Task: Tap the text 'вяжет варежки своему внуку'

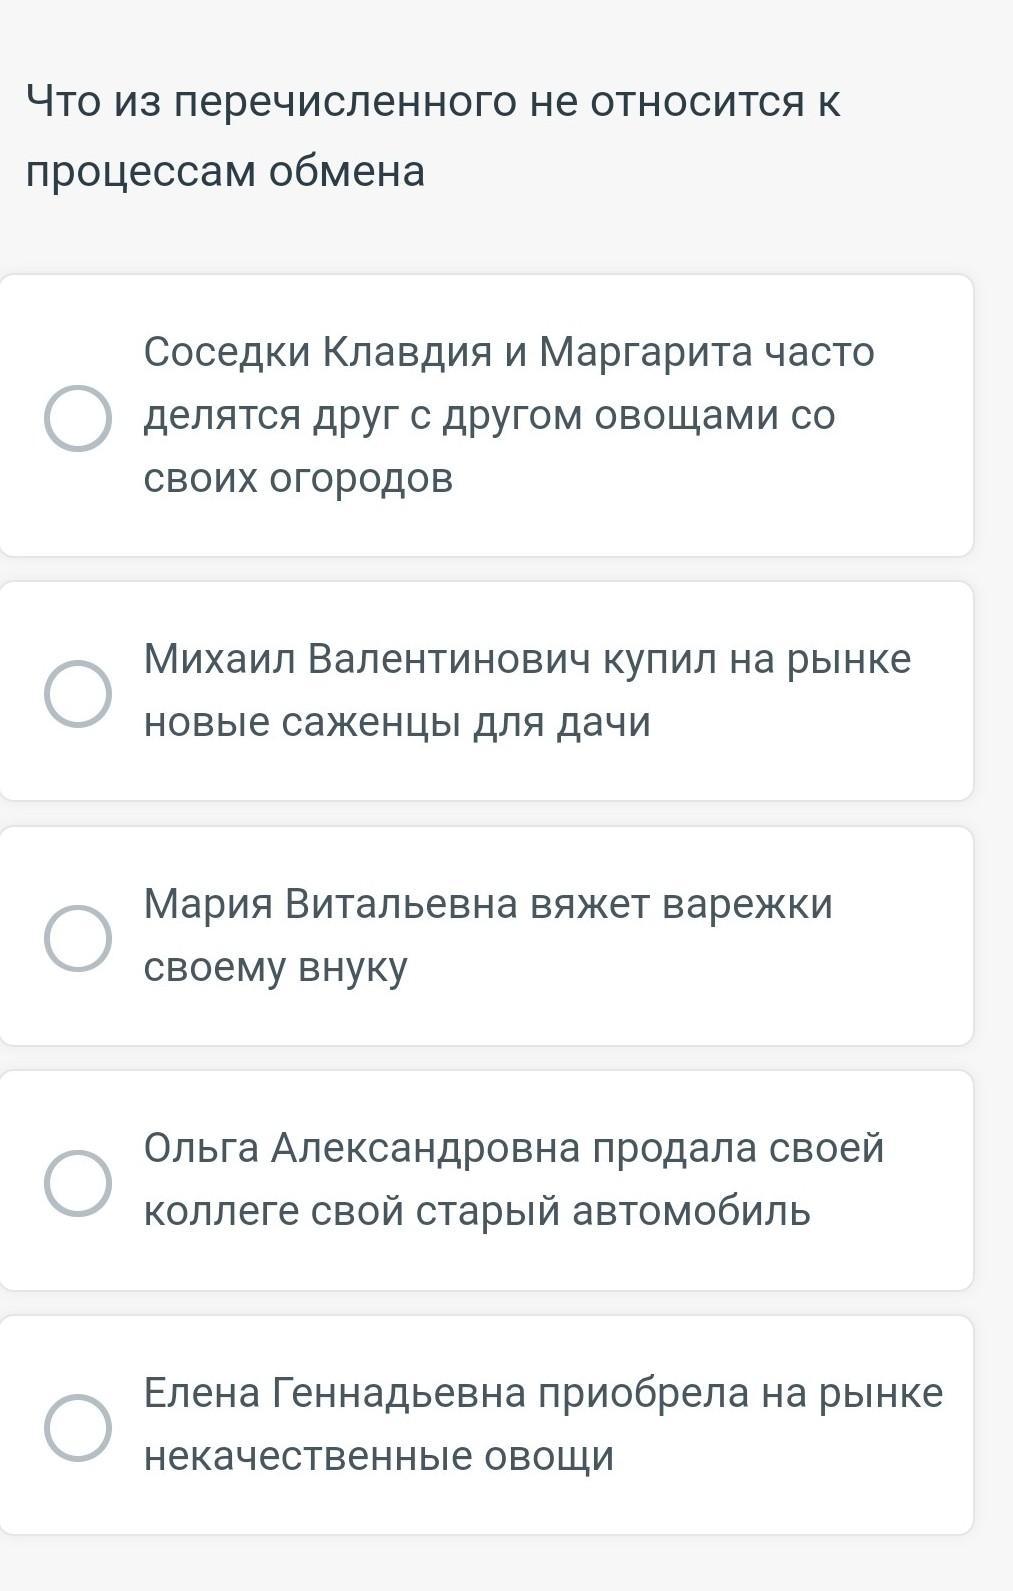Action: pos(488,935)
